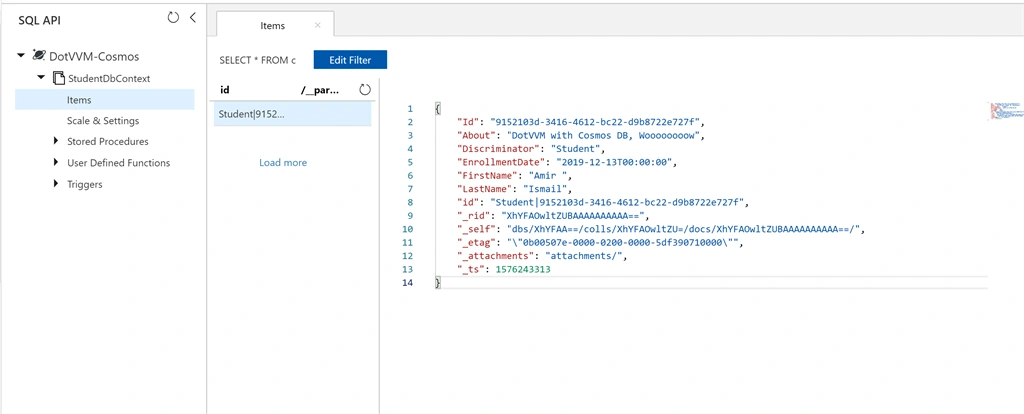1024x414 pixels.
Task: Refresh the SQL API resource tree
Action: point(173,18)
